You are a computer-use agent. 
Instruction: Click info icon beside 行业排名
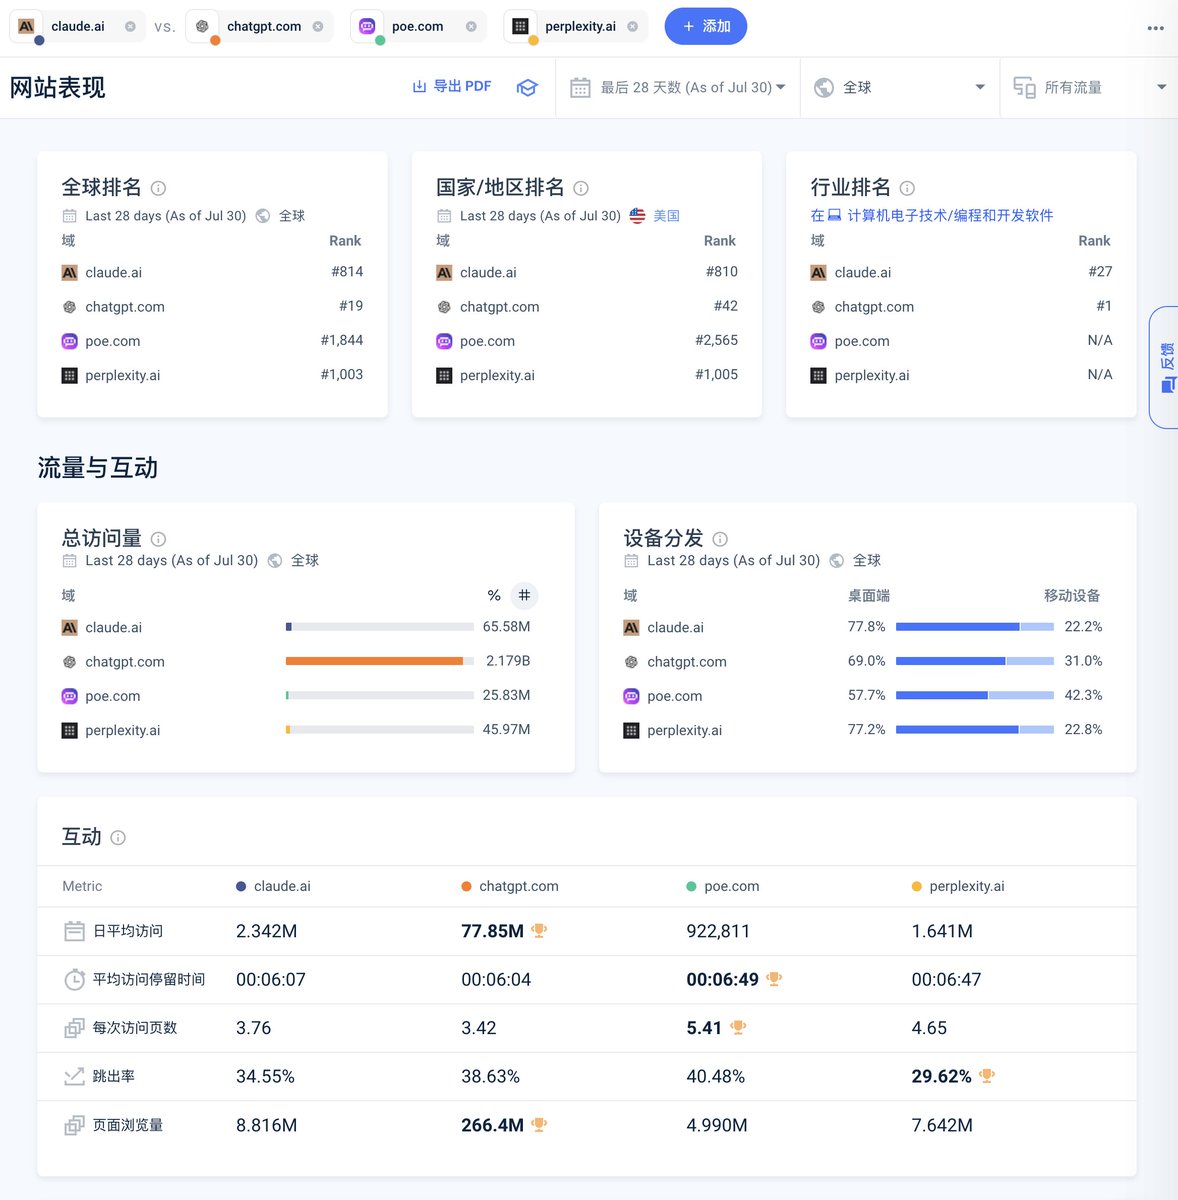[x=907, y=188]
